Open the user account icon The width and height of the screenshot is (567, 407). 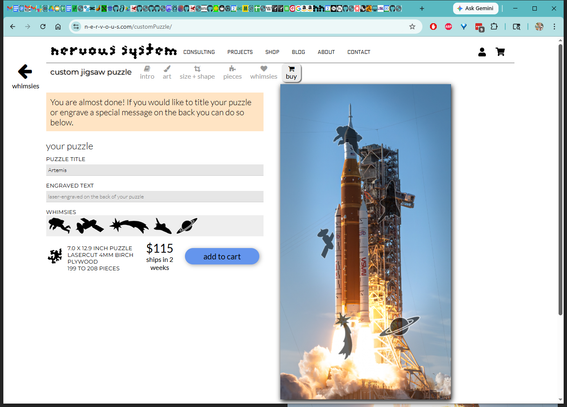coord(482,52)
